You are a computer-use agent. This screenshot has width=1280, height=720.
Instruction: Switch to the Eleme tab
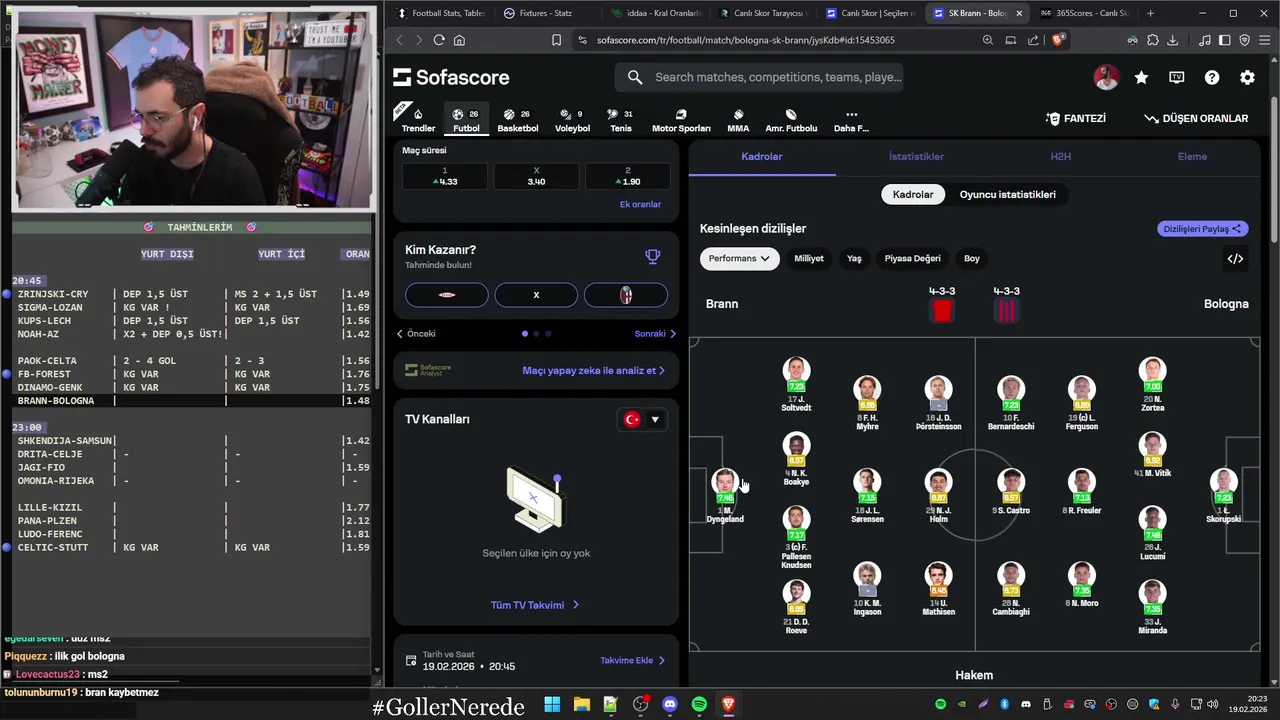1192,156
